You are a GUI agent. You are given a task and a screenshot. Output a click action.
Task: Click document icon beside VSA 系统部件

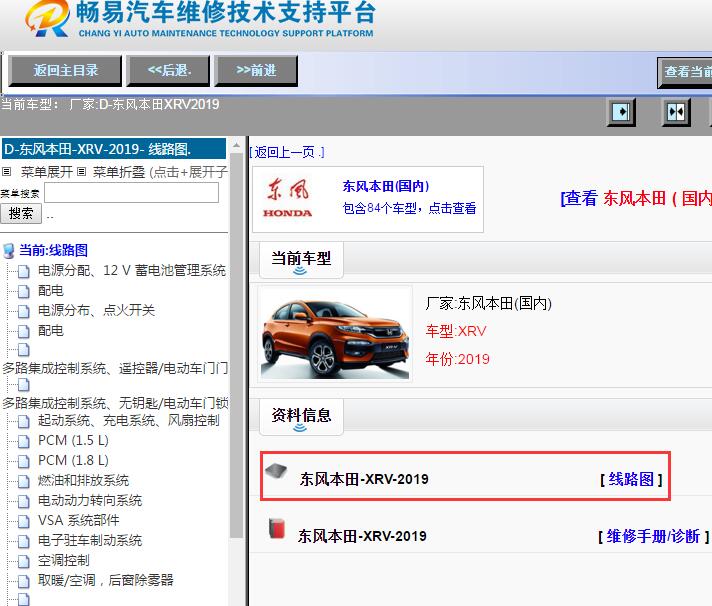(24, 521)
